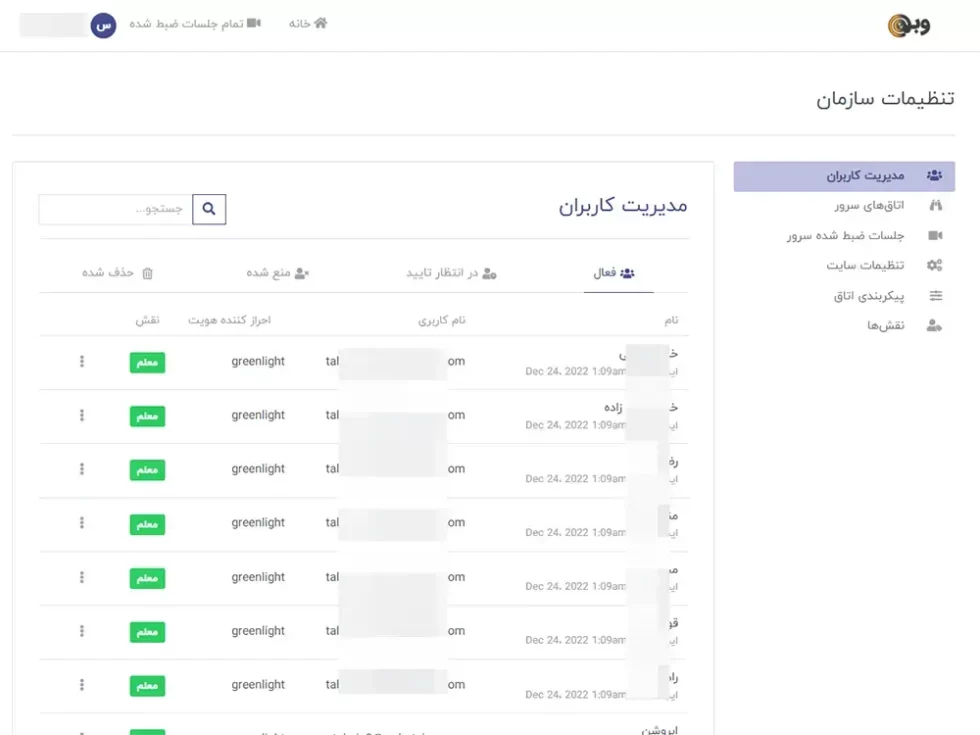This screenshot has height=735, width=980.
Task: Open اتاق‌های سرور sidebar item
Action: 868,206
